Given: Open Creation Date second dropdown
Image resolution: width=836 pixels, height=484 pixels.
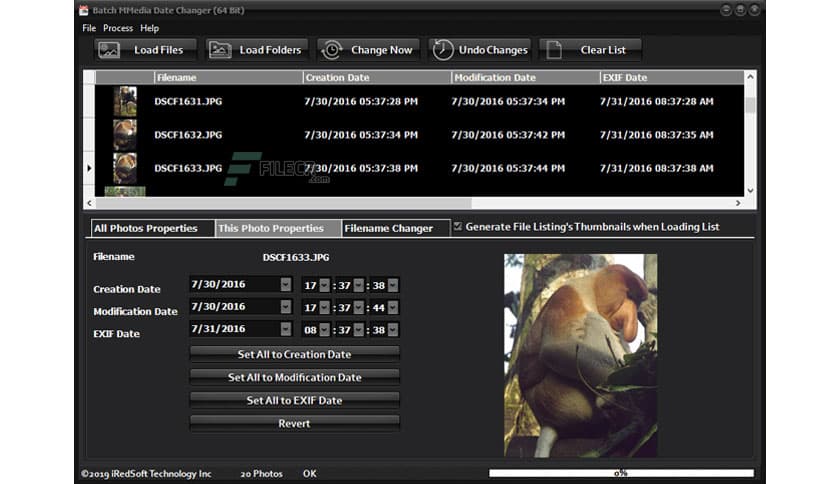Looking at the screenshot, I should click(393, 285).
